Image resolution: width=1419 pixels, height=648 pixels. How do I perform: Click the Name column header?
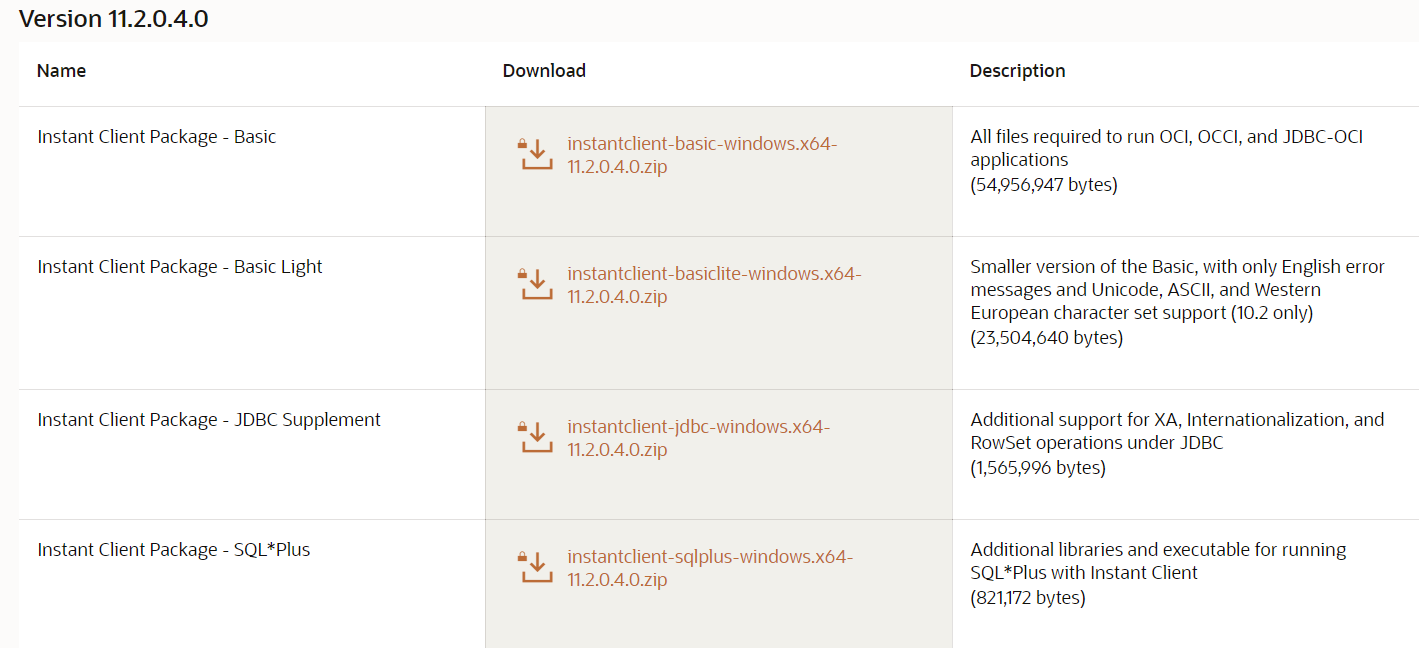click(61, 71)
